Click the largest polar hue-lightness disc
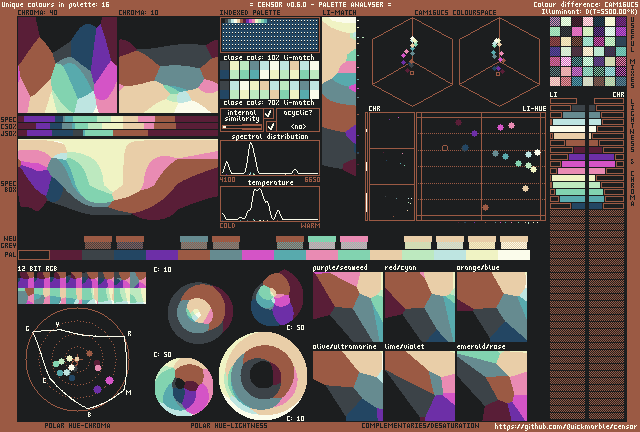Image resolution: width=640 pixels, height=432 pixels. pyautogui.click(x=263, y=376)
